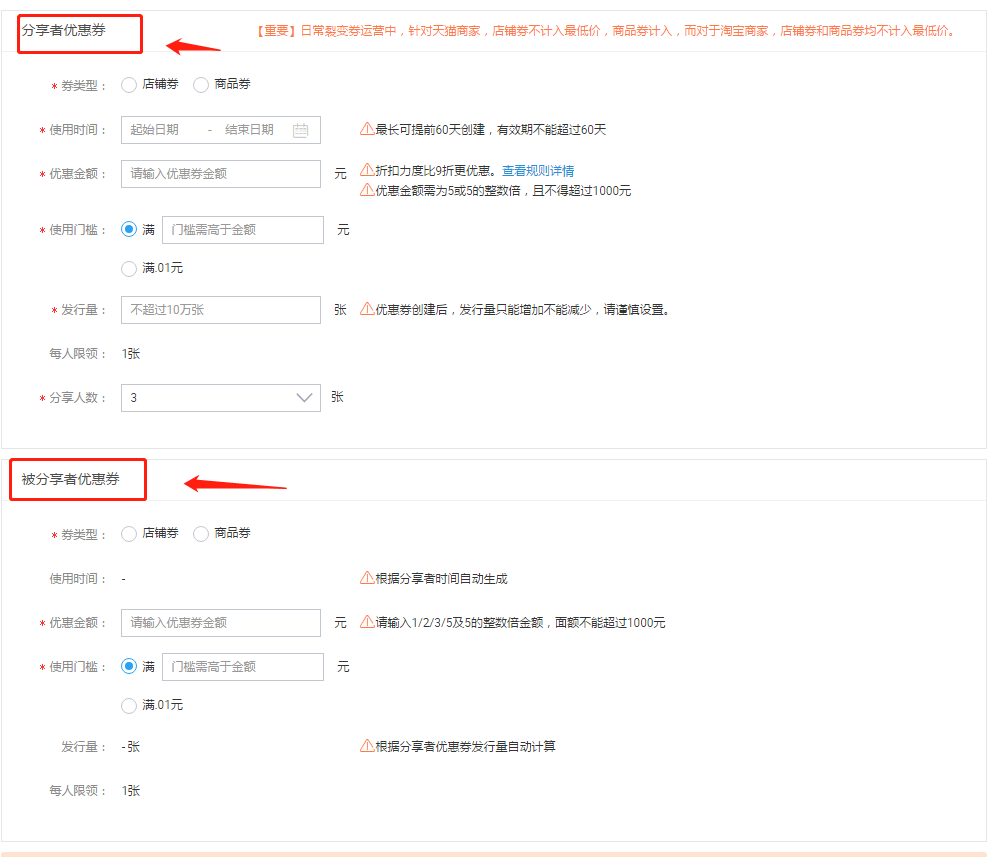Viewport: 999px width, 857px height.
Task: Select 店铺券 radio under 分享者优惠券
Action: (x=129, y=85)
